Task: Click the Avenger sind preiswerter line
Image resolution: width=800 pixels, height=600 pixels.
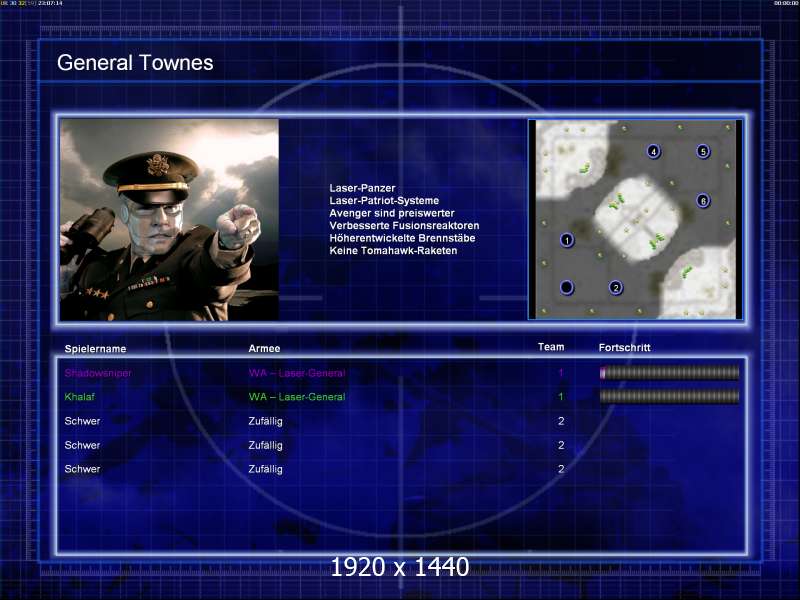Action: [392, 213]
